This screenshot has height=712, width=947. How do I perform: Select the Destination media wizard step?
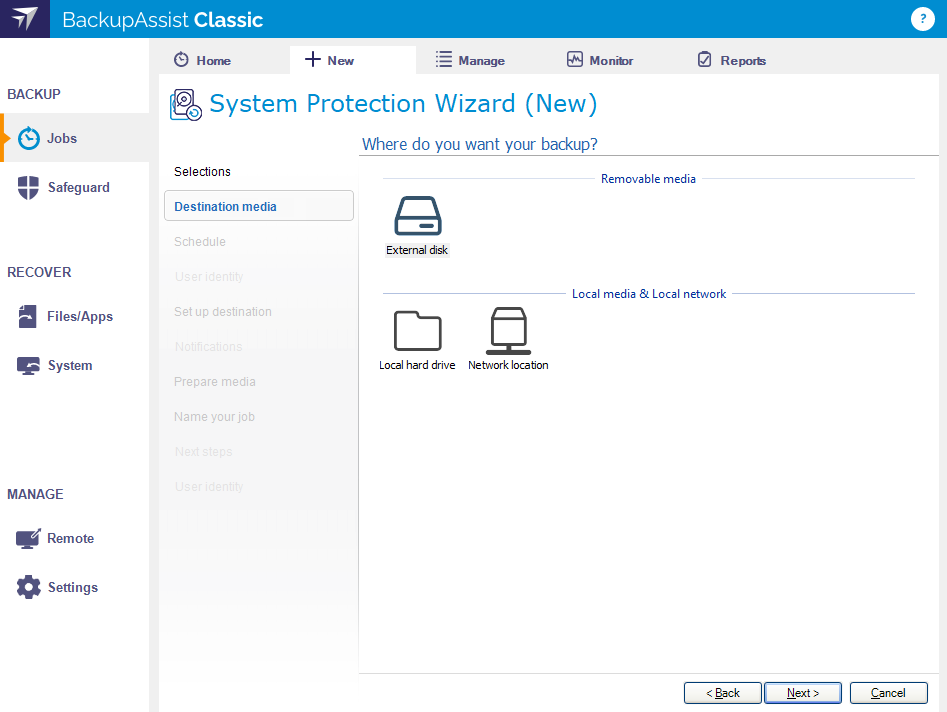[x=258, y=206]
